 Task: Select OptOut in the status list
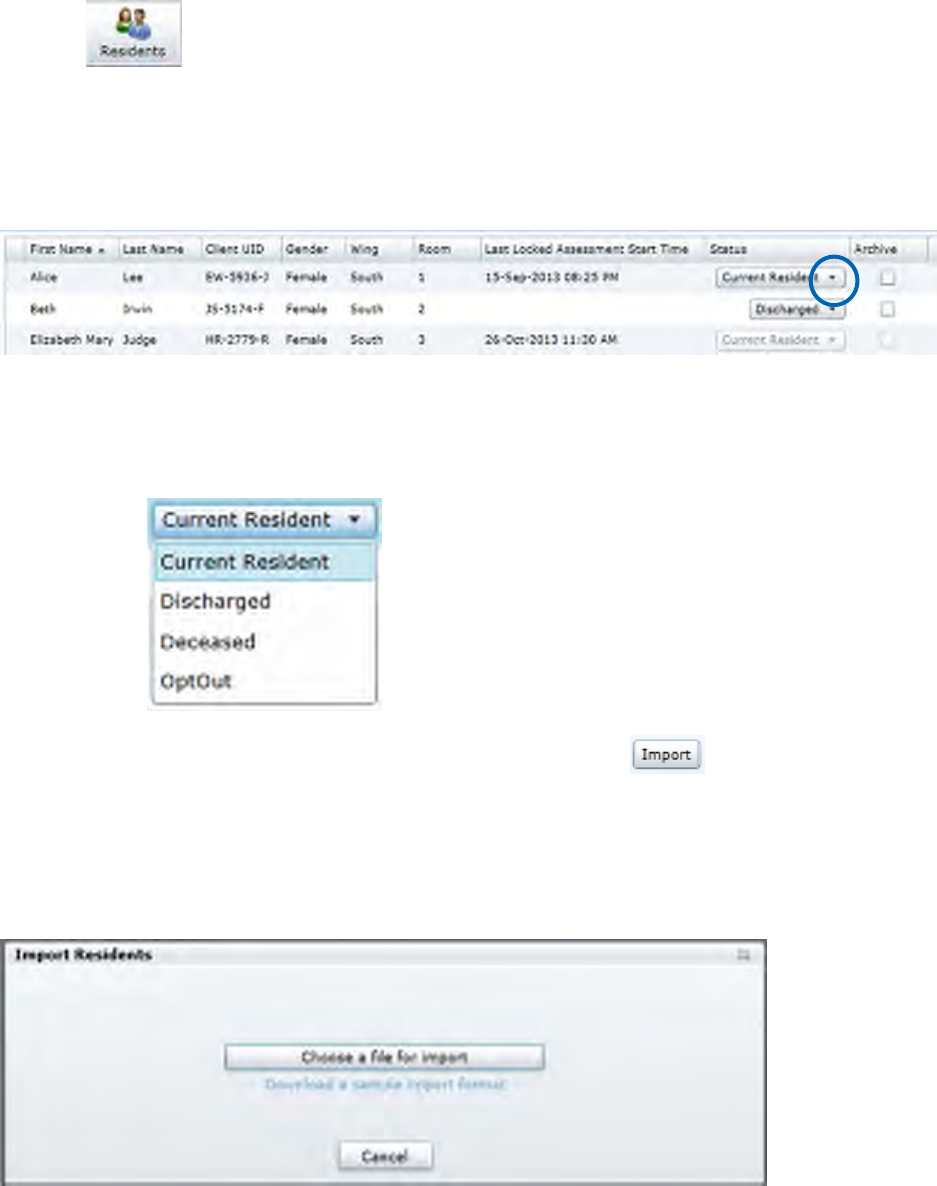pyautogui.click(x=265, y=681)
